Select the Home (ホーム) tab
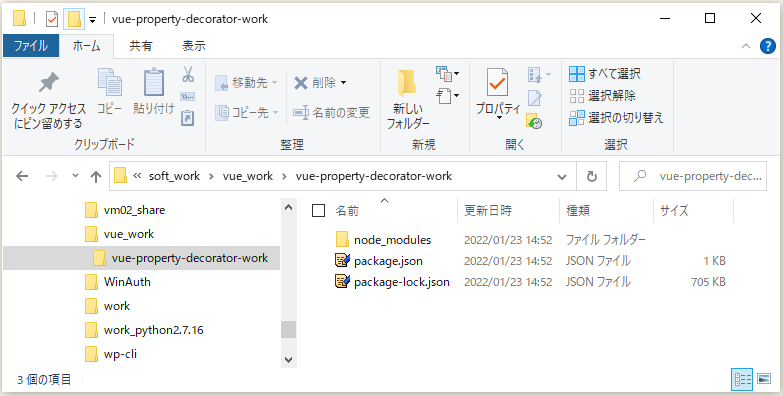This screenshot has width=783, height=396. (86, 46)
